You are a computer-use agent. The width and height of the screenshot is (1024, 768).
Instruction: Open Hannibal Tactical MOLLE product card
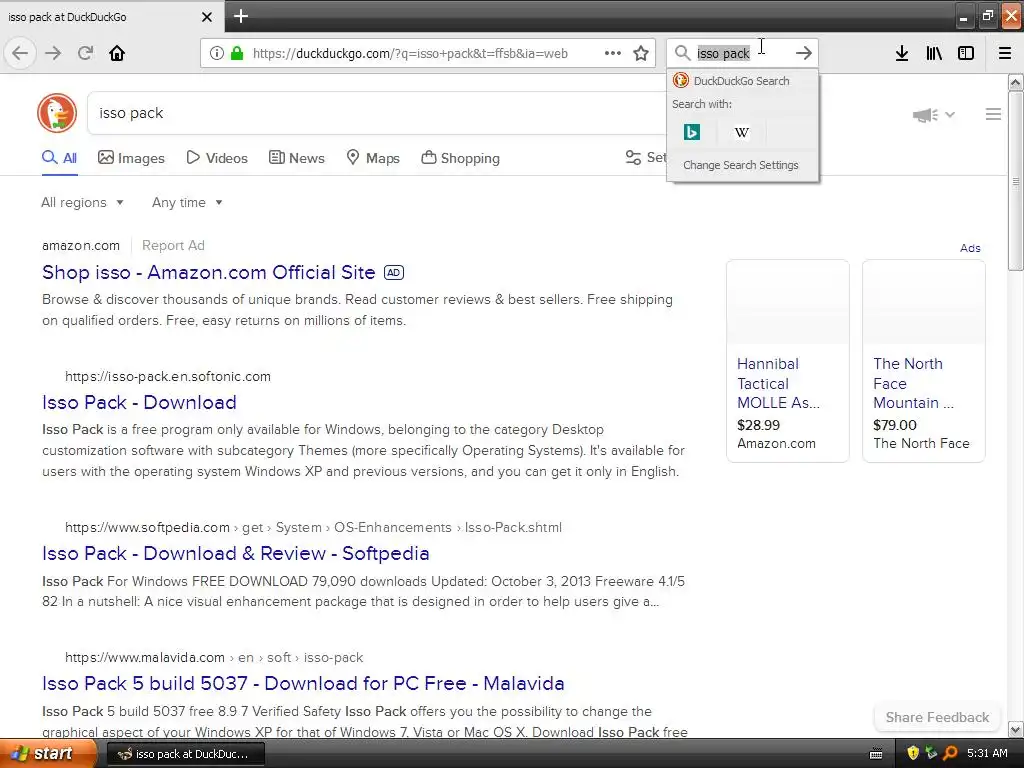tap(788, 360)
